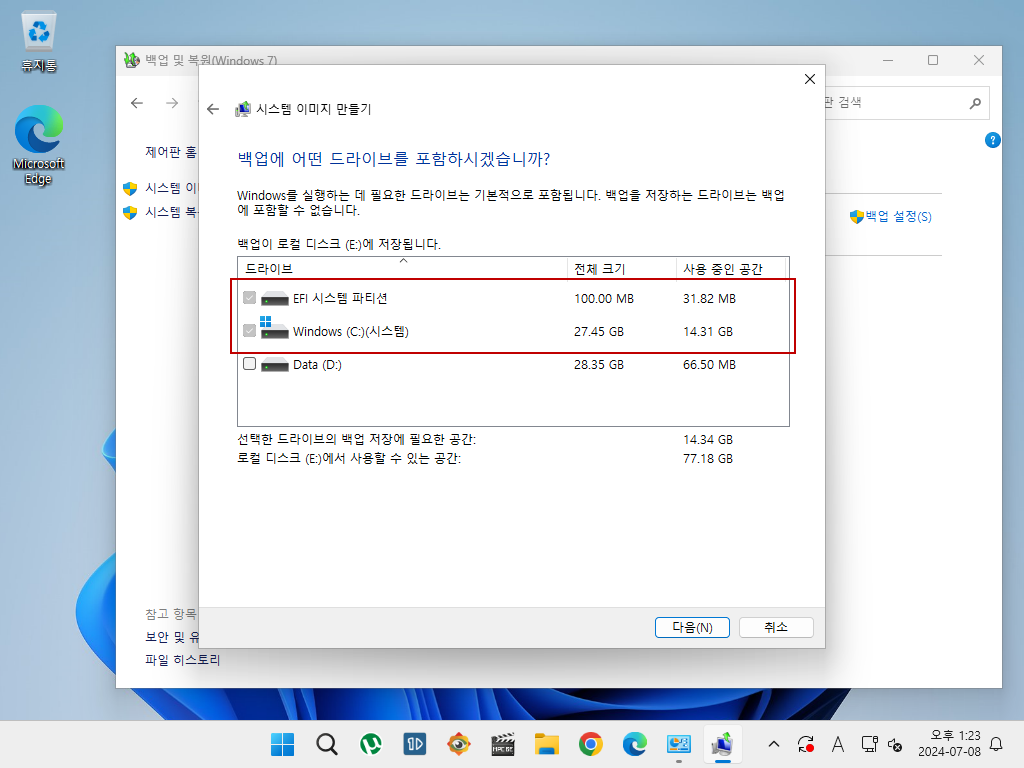1024x768 pixels.
Task: Open 제어판 홈 link in the sidebar
Action: pyautogui.click(x=170, y=152)
